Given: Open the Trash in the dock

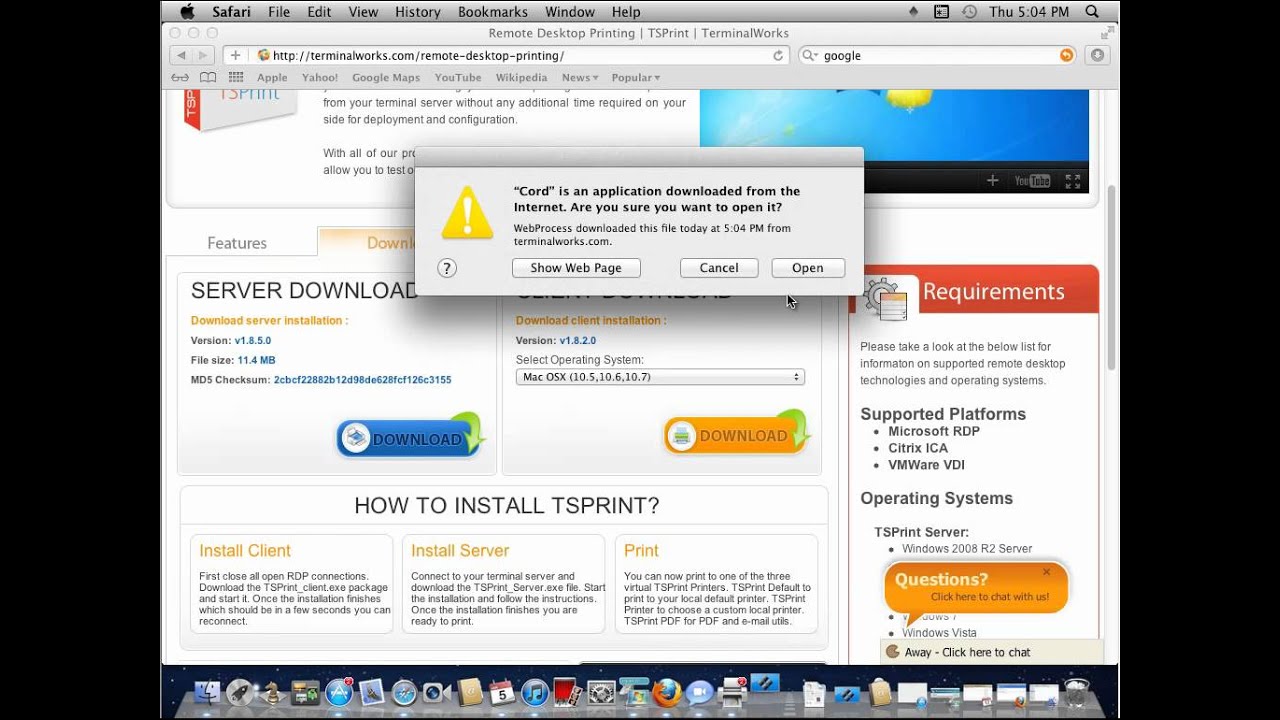Looking at the screenshot, I should click(x=1076, y=692).
